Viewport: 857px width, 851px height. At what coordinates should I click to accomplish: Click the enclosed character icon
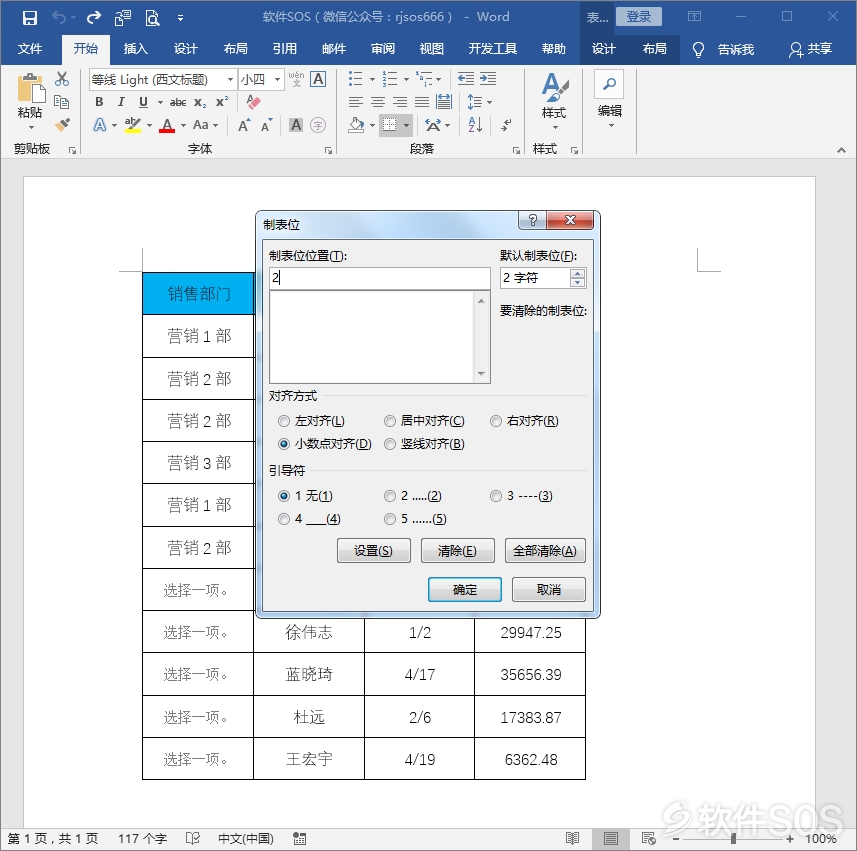(x=318, y=125)
